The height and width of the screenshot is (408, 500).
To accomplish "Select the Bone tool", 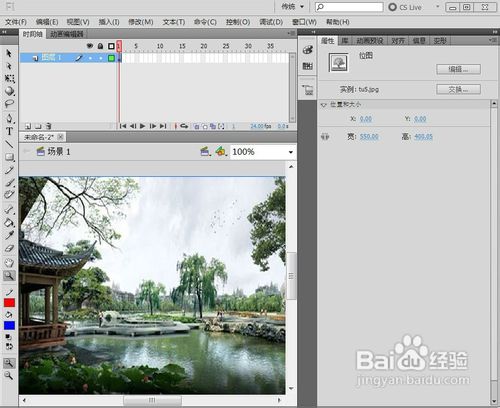I will point(9,210).
